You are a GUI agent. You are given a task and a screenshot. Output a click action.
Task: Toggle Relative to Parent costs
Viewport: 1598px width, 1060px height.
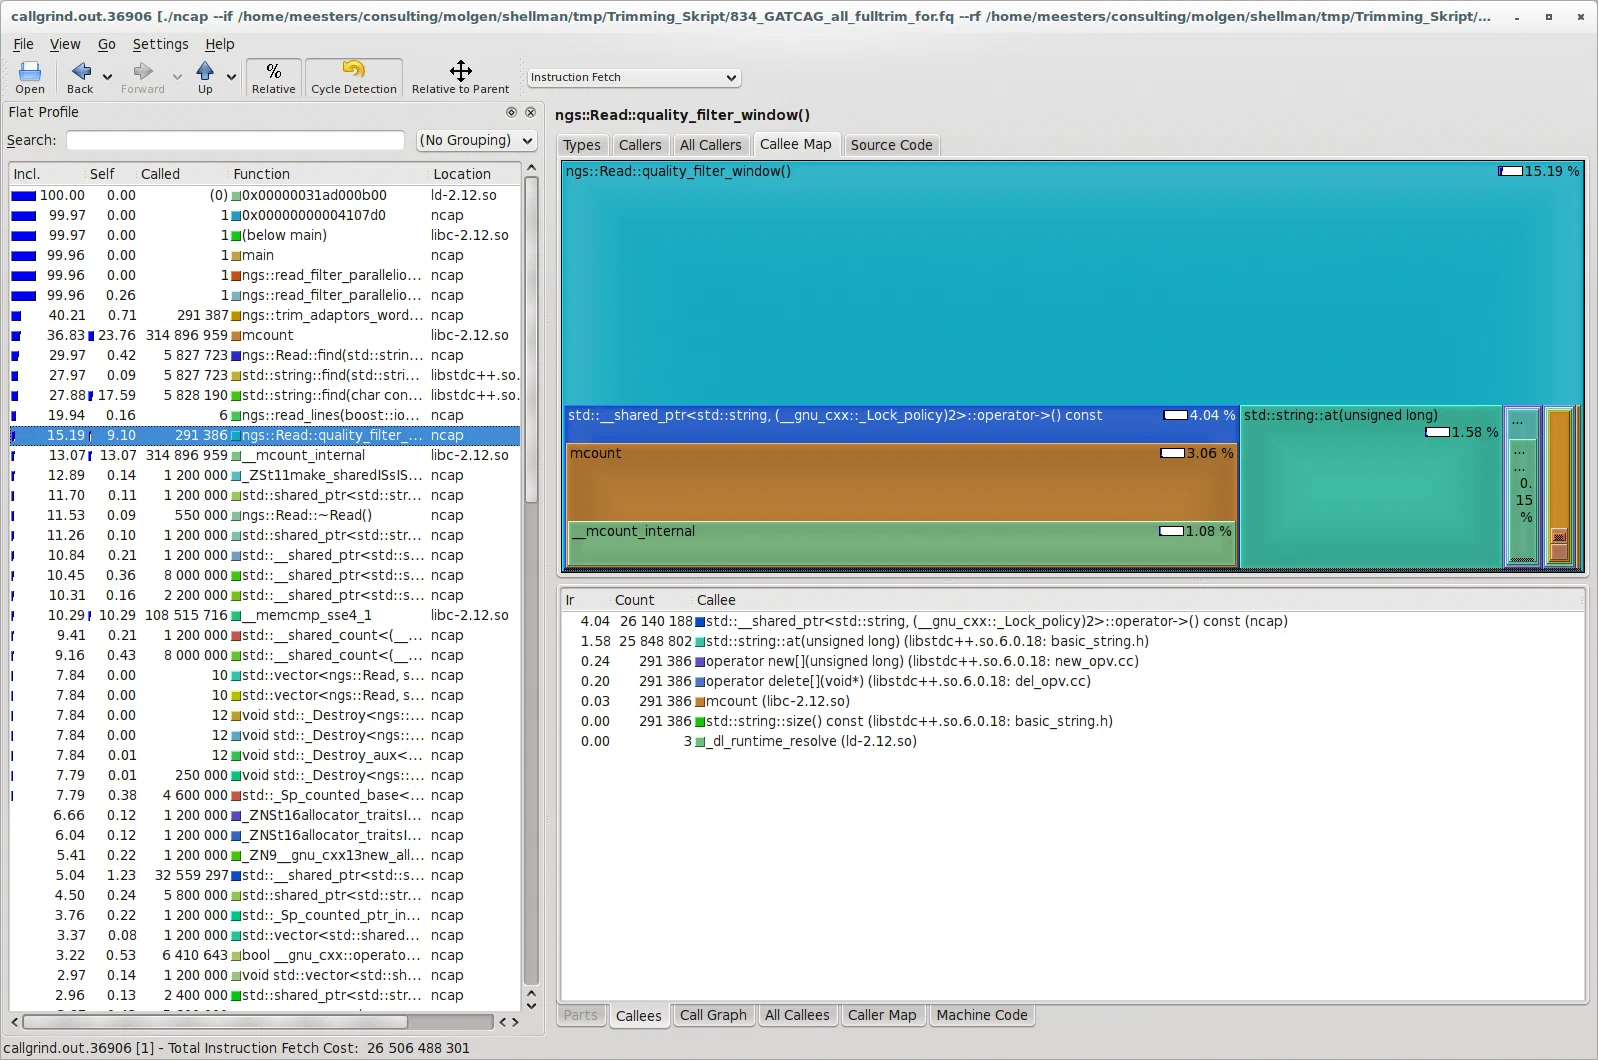(x=460, y=77)
